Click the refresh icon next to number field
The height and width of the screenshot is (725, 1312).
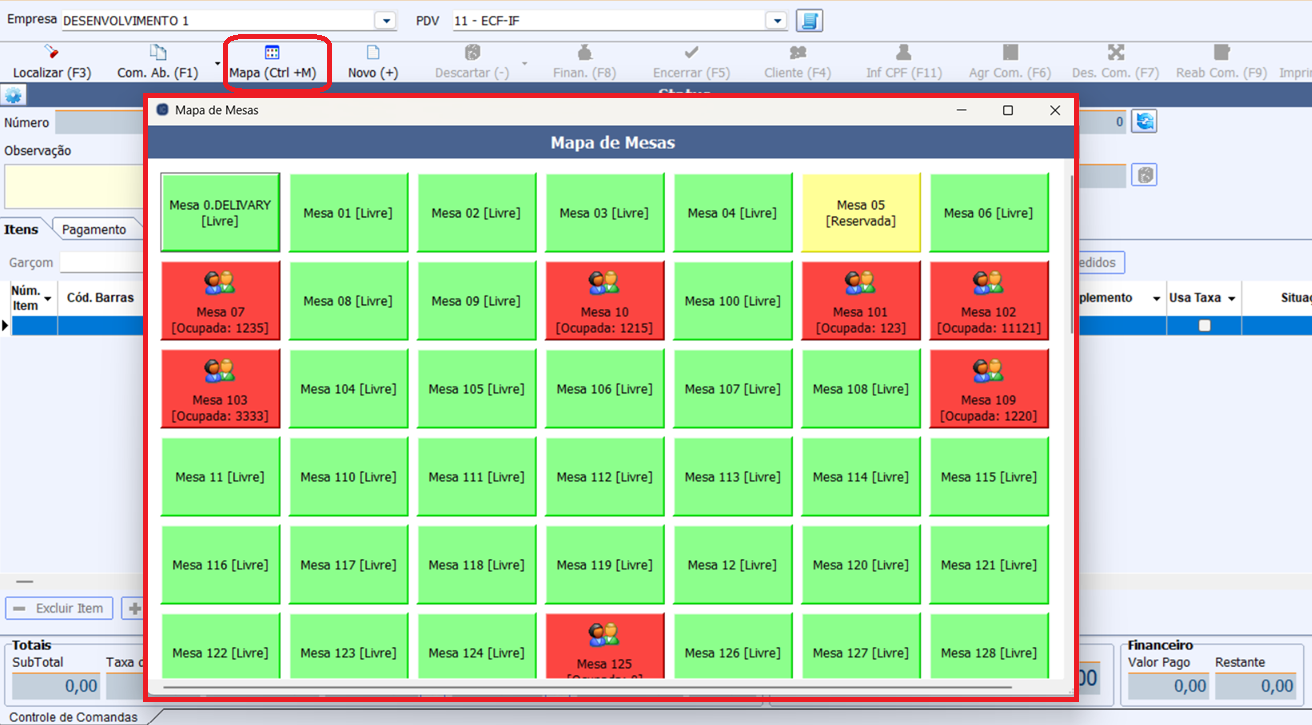(x=1144, y=122)
